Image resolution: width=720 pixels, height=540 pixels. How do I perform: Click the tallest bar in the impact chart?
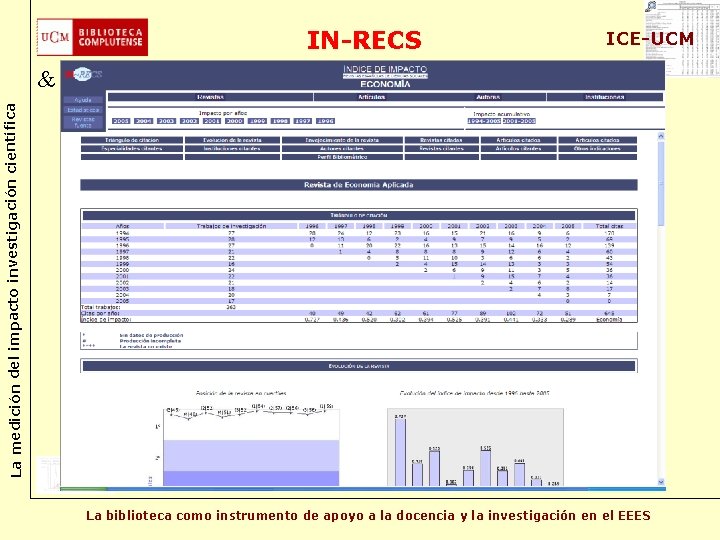400,450
